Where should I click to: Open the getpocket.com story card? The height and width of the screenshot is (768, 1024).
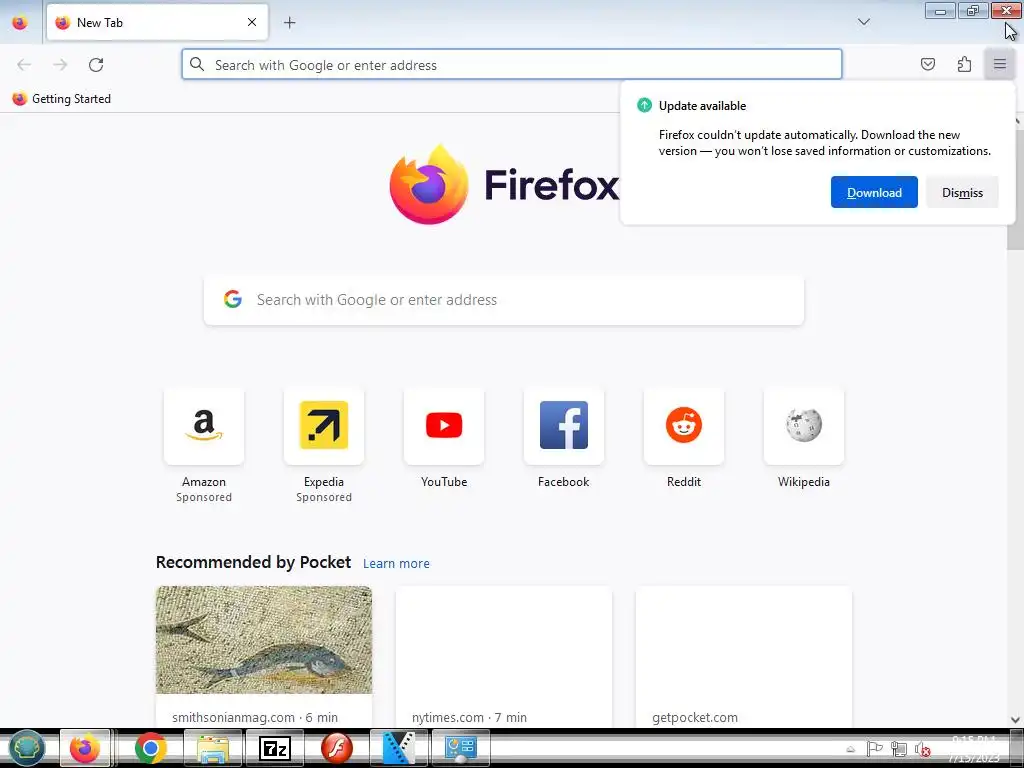(x=744, y=656)
